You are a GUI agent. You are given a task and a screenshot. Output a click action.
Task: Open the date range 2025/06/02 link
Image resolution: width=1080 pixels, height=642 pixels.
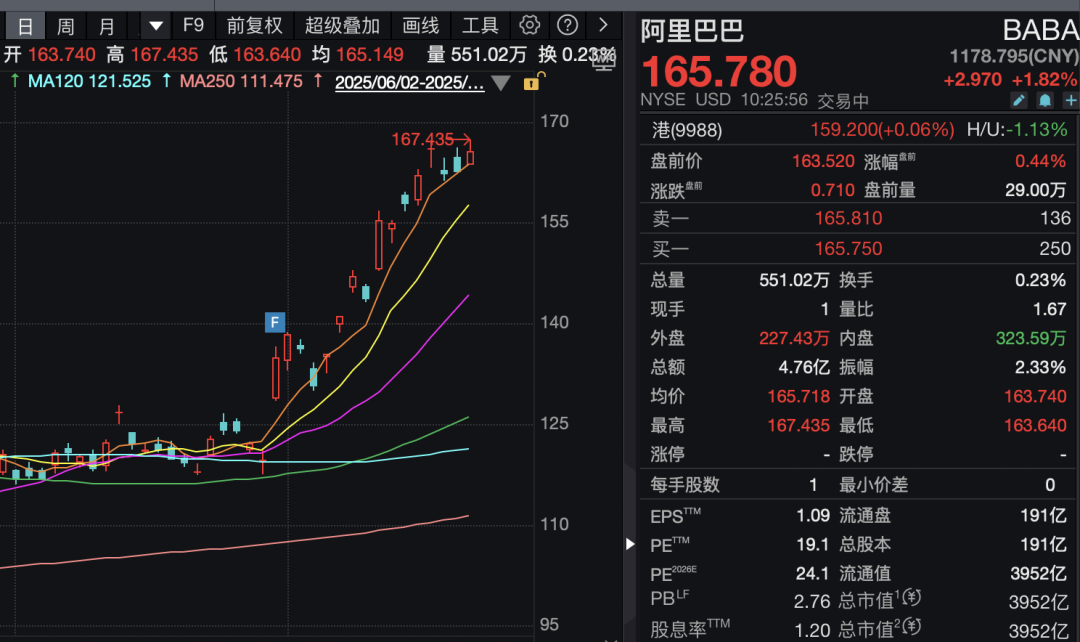409,83
